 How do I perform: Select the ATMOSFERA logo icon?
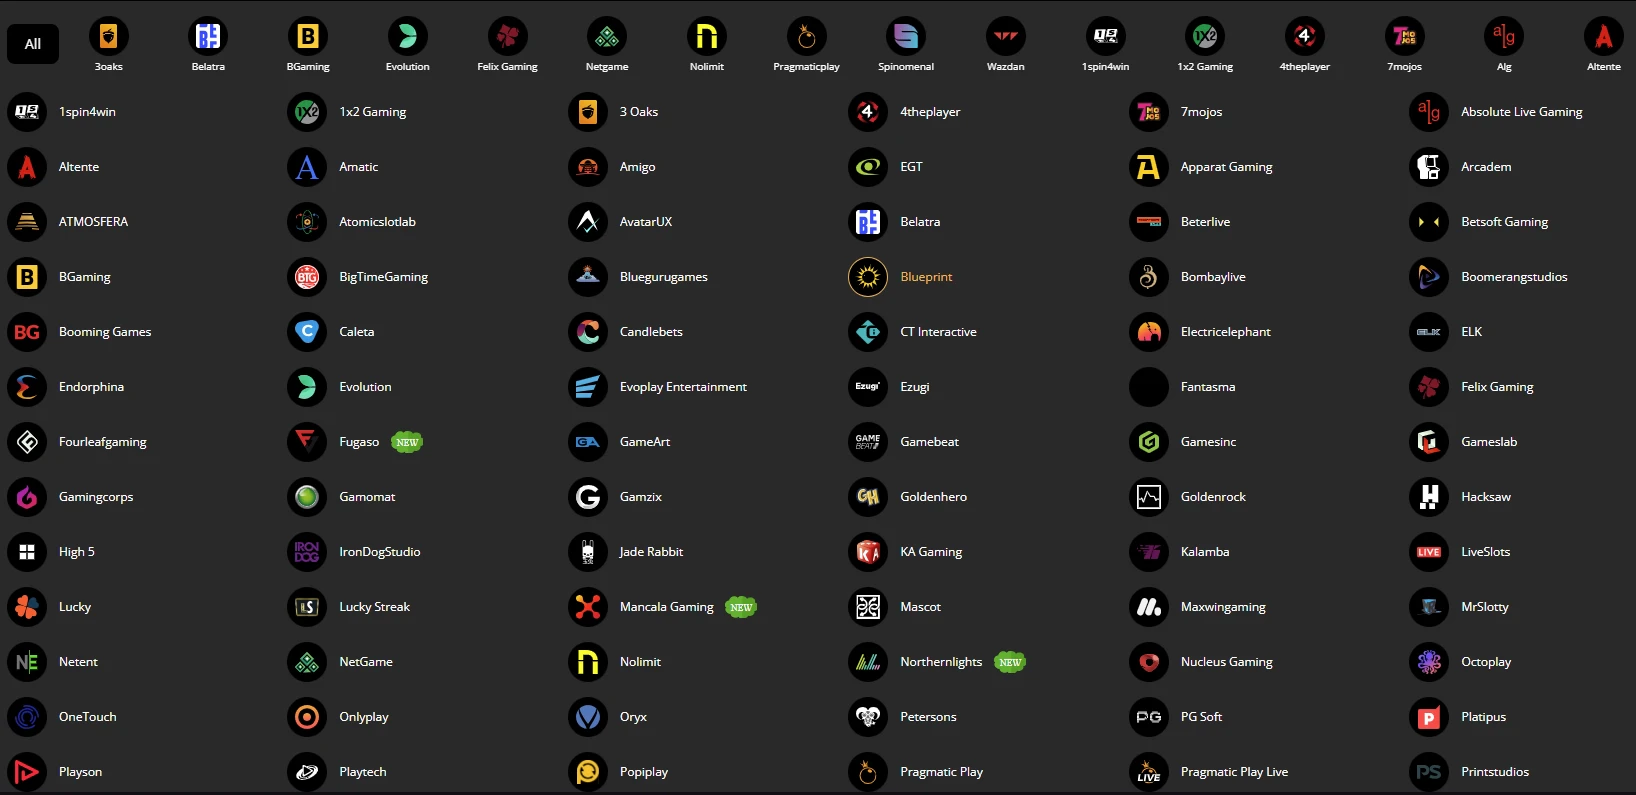(27, 222)
